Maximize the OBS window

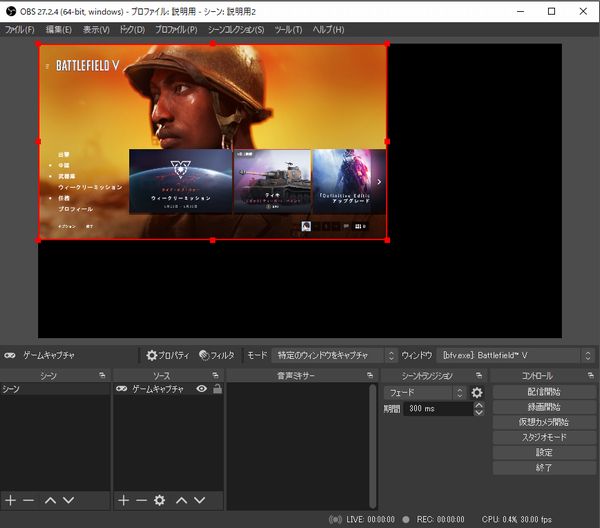tap(551, 11)
